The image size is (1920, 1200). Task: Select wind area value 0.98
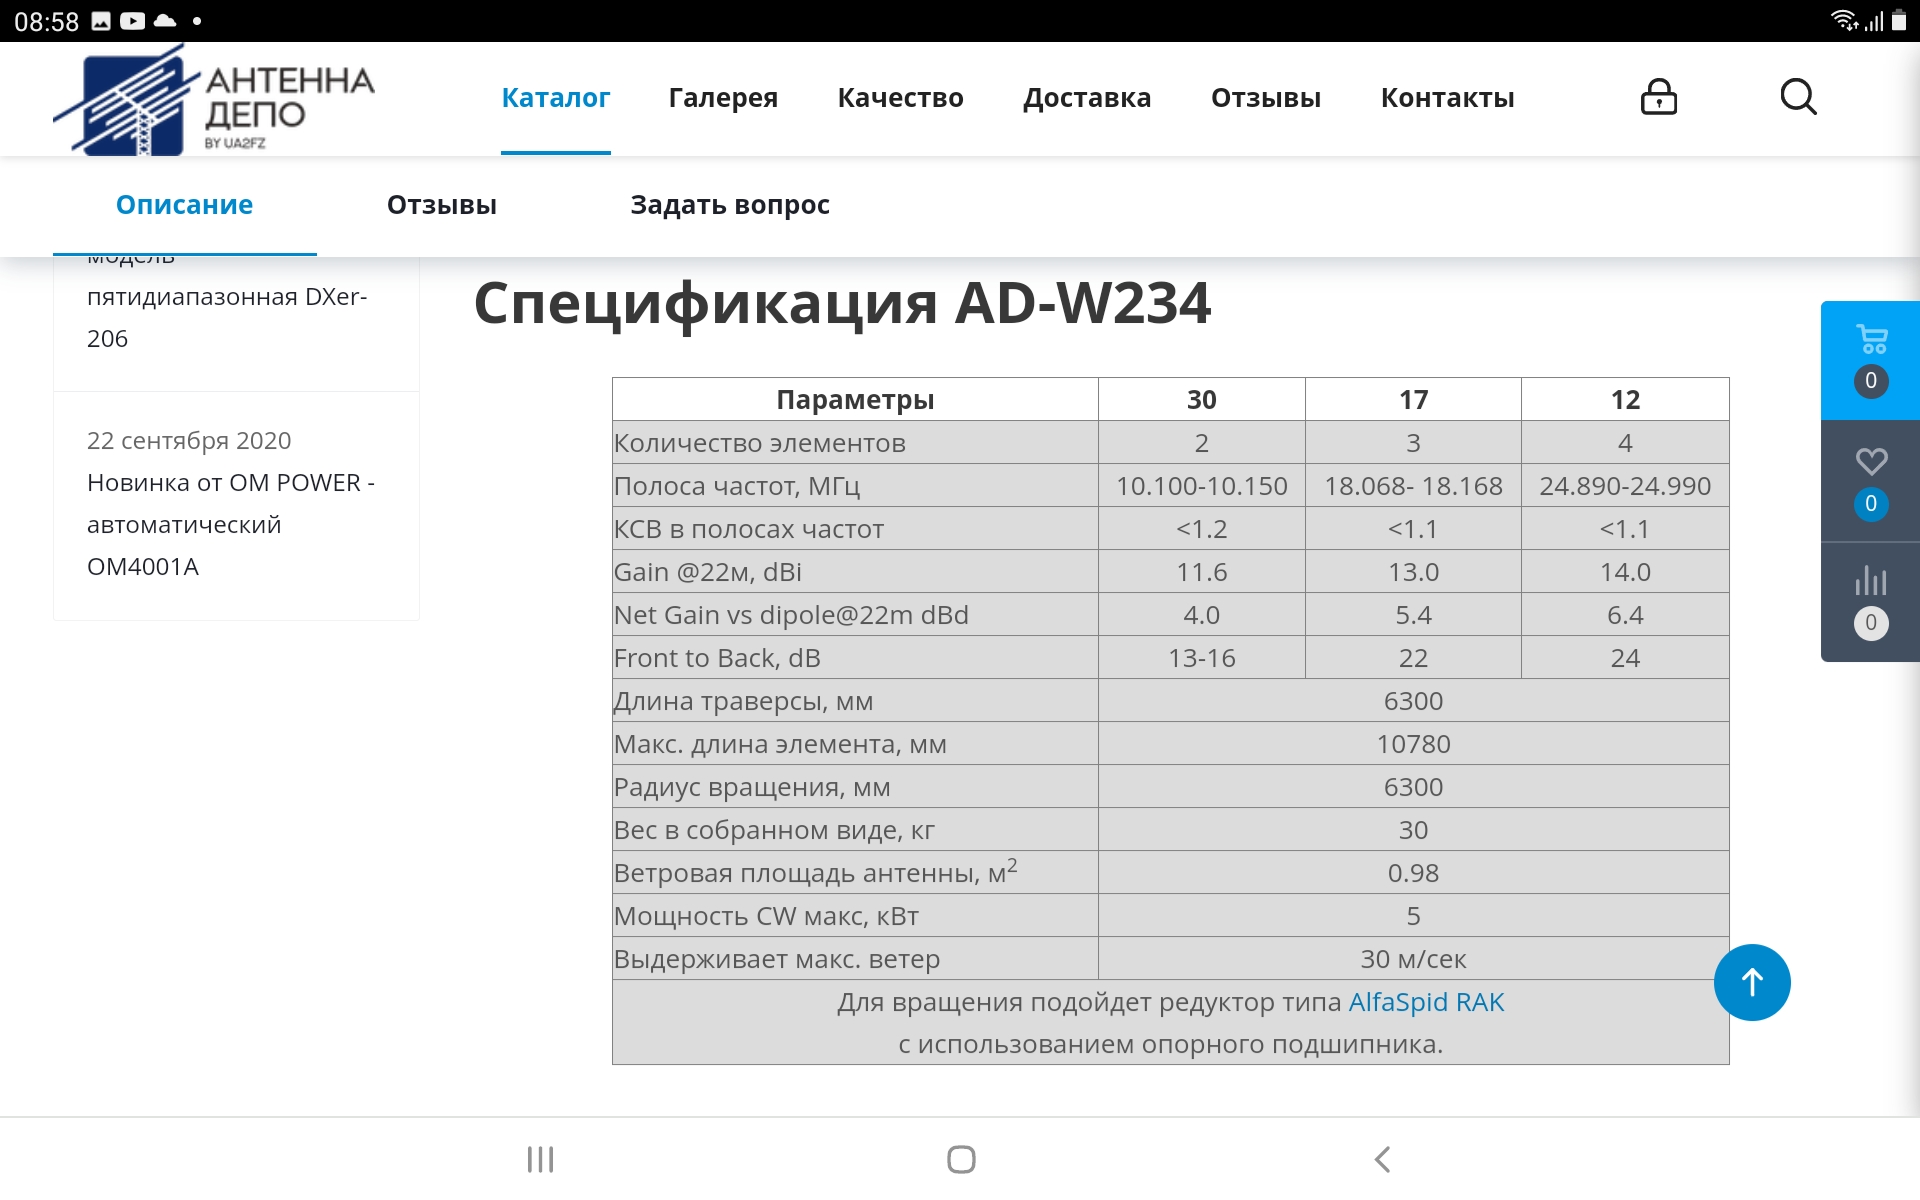(1413, 873)
